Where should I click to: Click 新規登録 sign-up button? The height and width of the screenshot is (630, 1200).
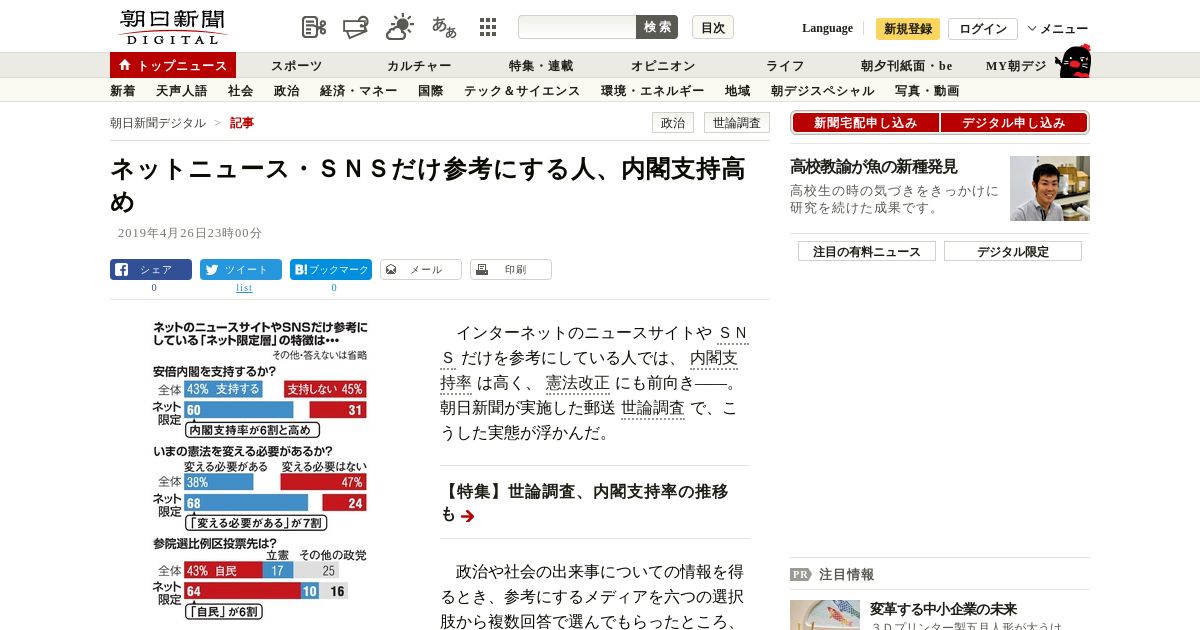point(908,28)
